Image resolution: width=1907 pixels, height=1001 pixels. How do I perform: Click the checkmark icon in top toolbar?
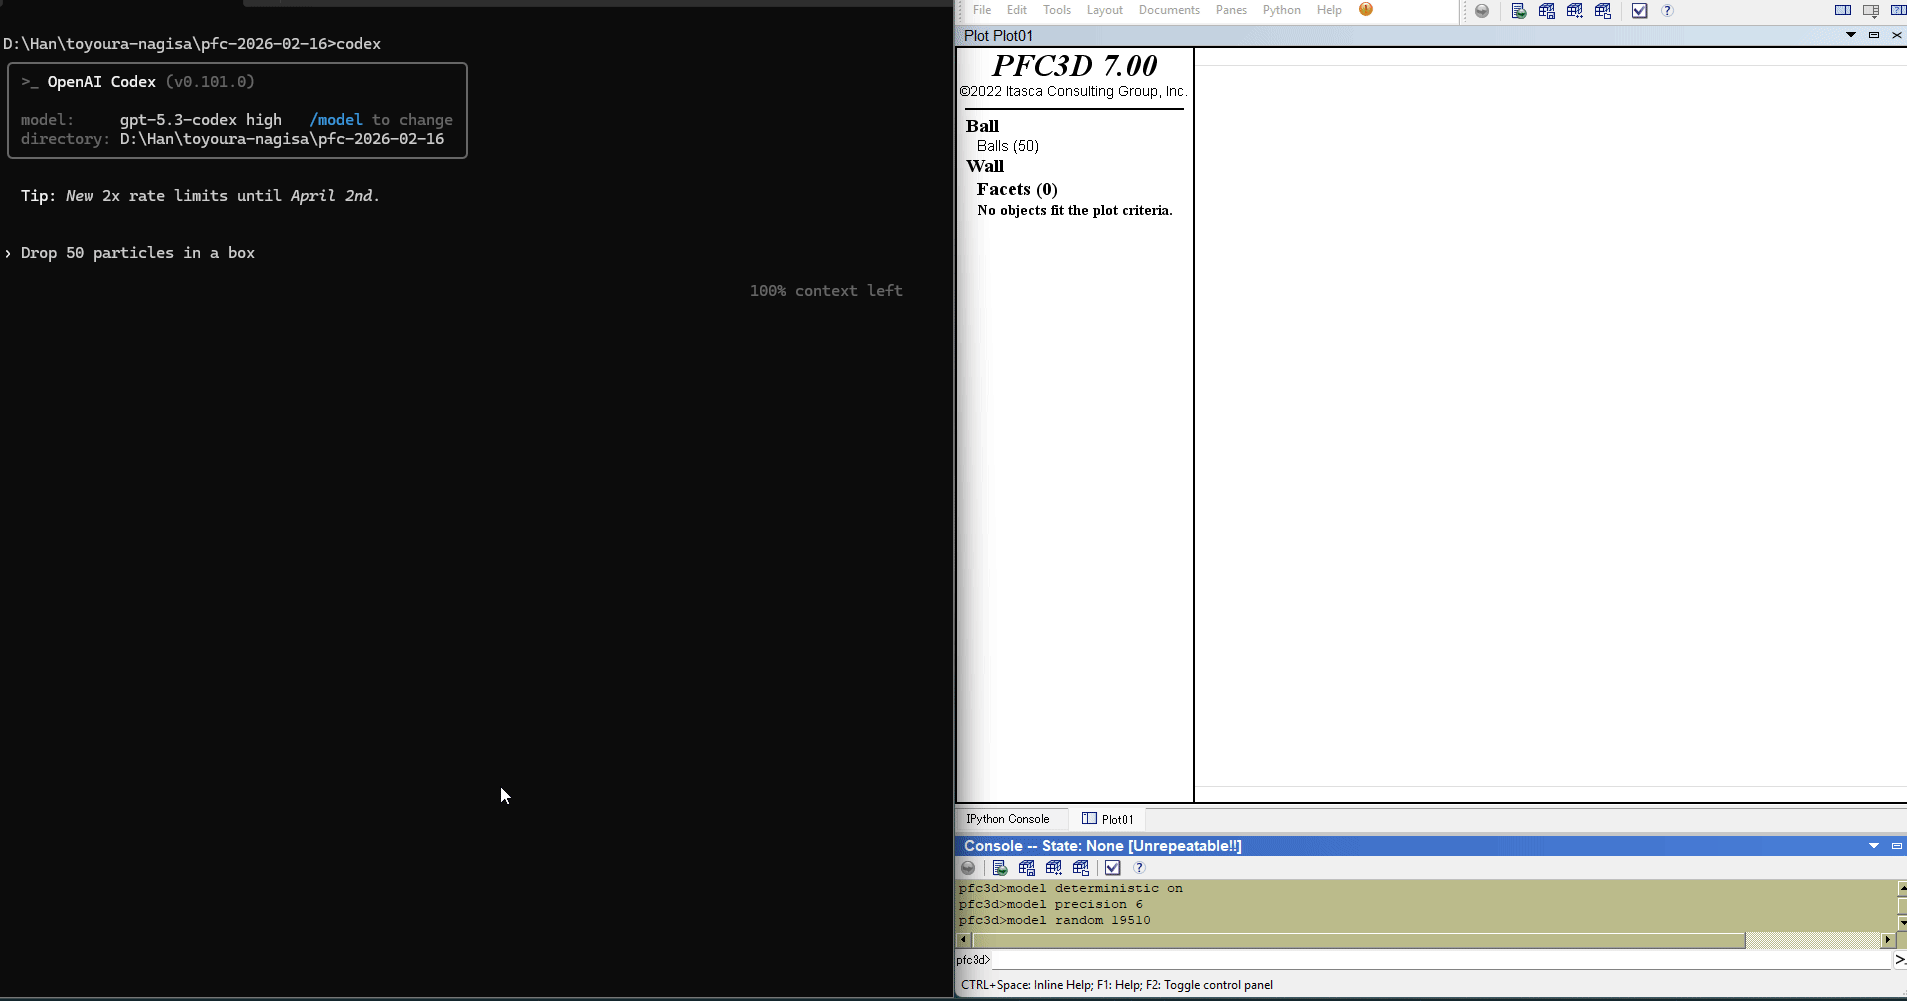(1639, 11)
